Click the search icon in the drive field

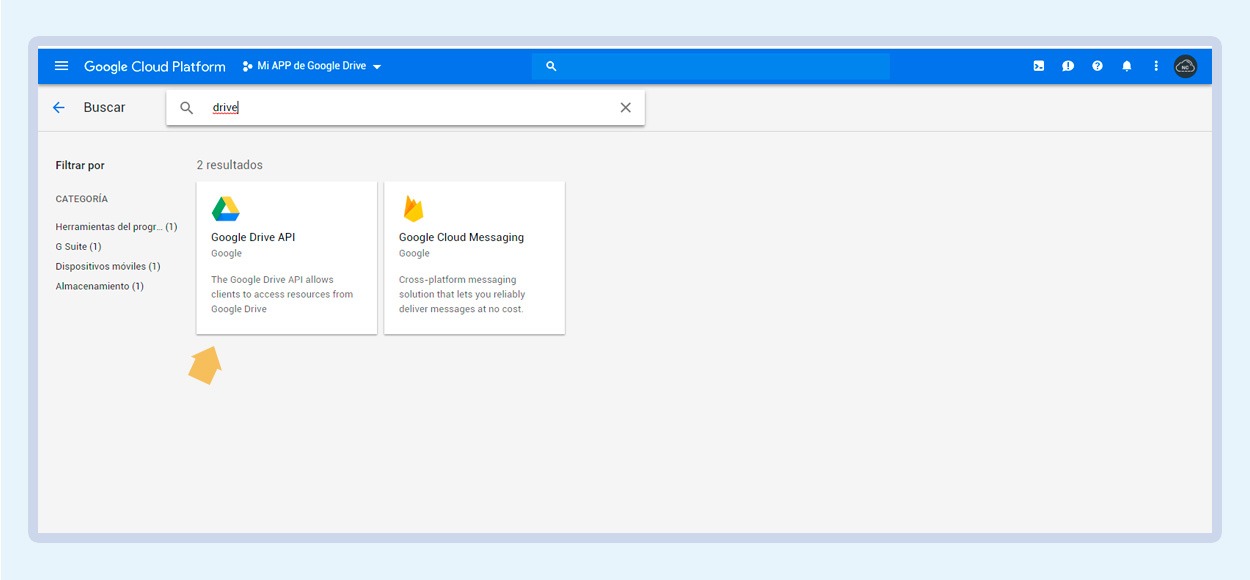186,108
